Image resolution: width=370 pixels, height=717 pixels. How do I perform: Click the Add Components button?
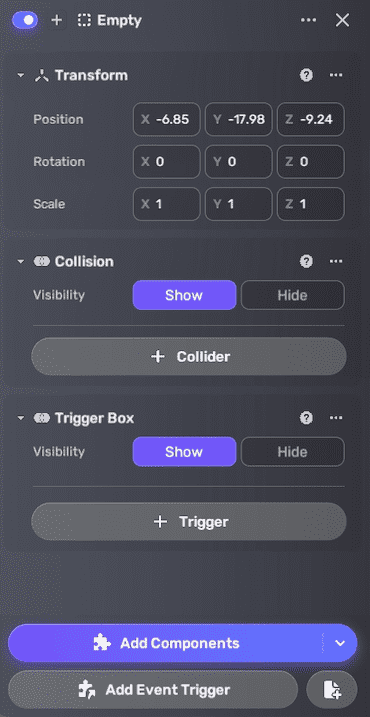pyautogui.click(x=166, y=643)
